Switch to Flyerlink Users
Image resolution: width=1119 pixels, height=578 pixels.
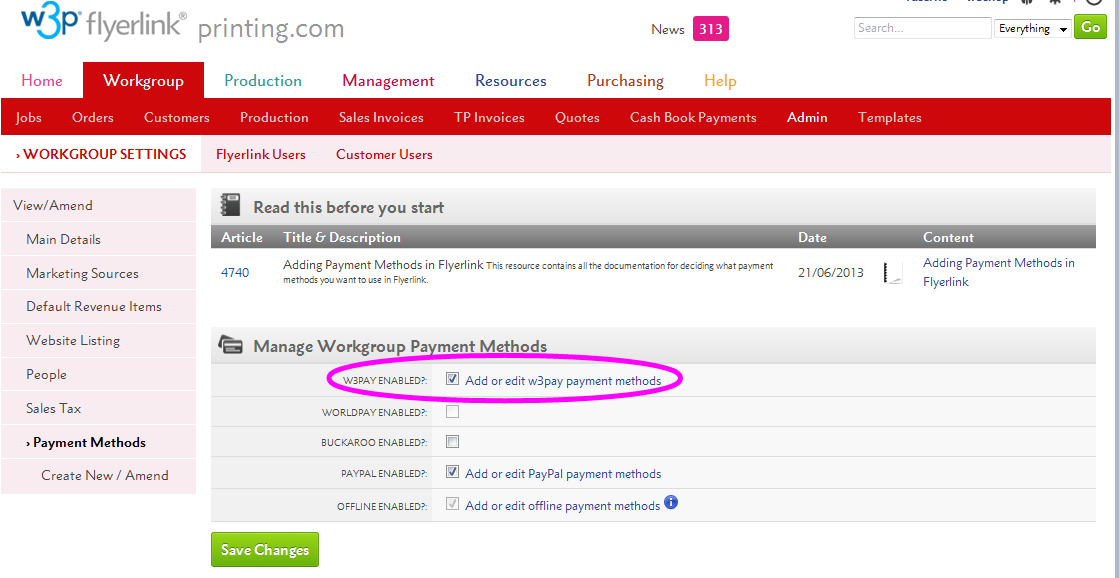click(260, 154)
